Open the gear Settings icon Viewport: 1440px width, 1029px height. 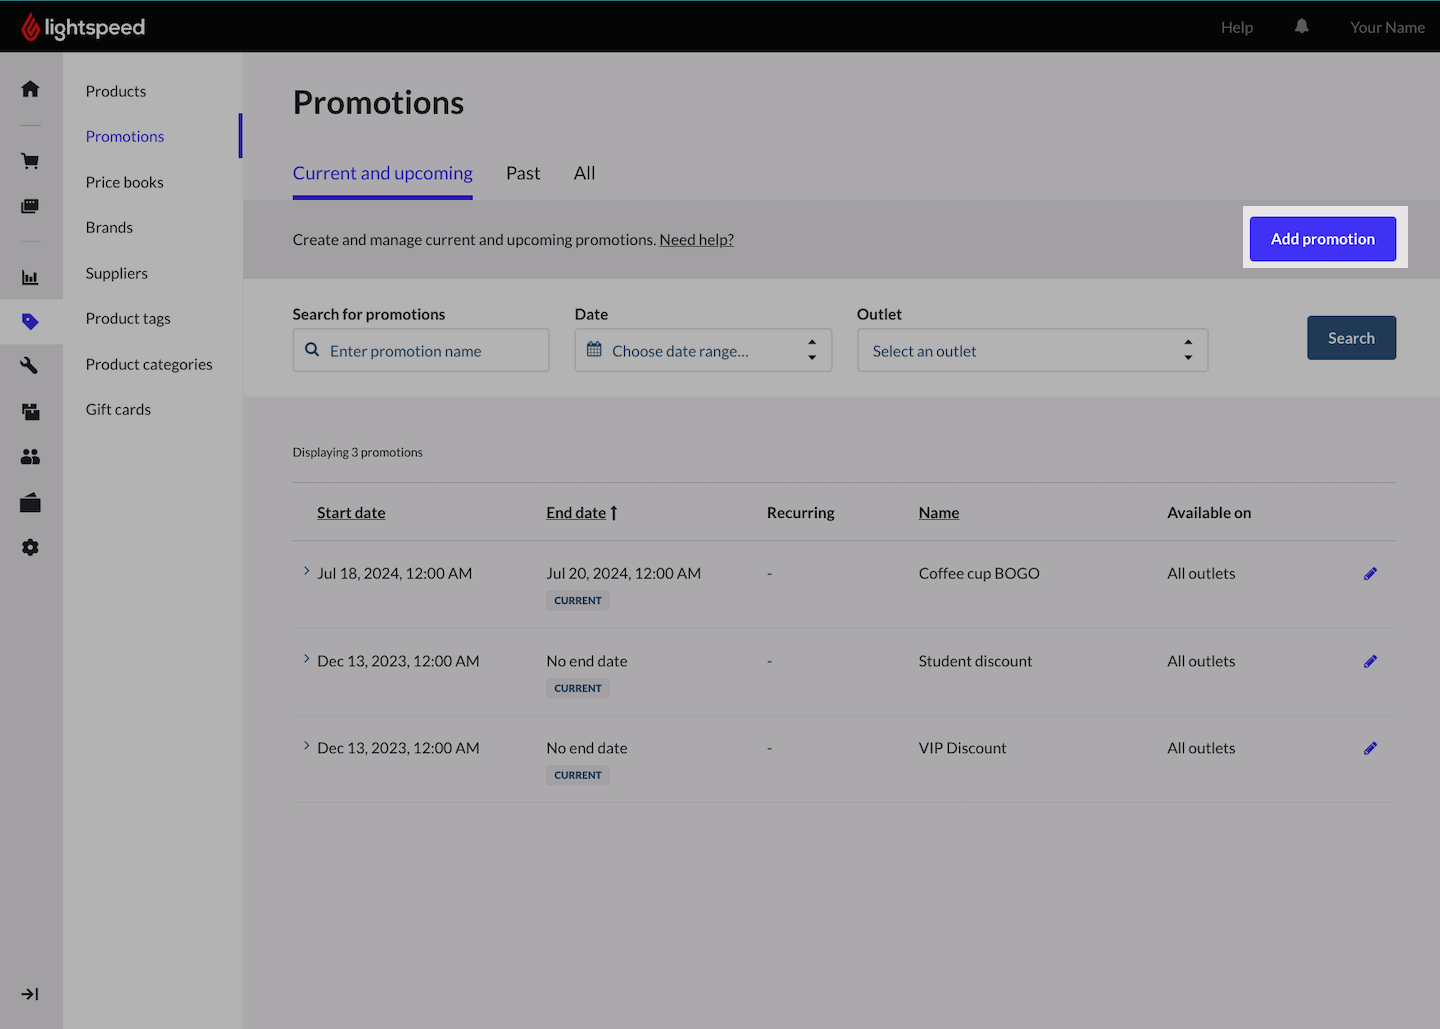coord(30,547)
